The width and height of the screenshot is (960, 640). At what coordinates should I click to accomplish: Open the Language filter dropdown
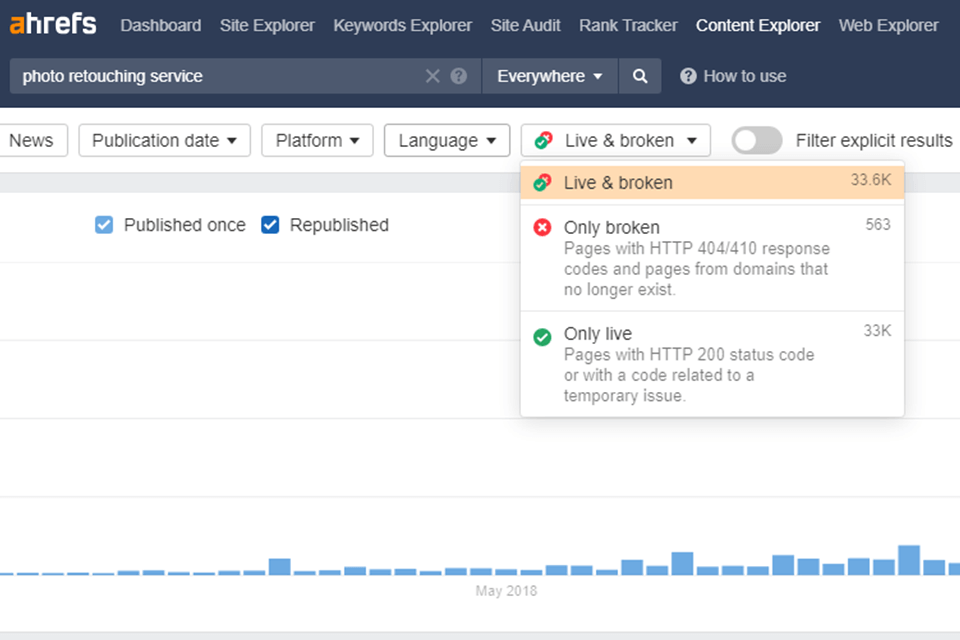[447, 140]
